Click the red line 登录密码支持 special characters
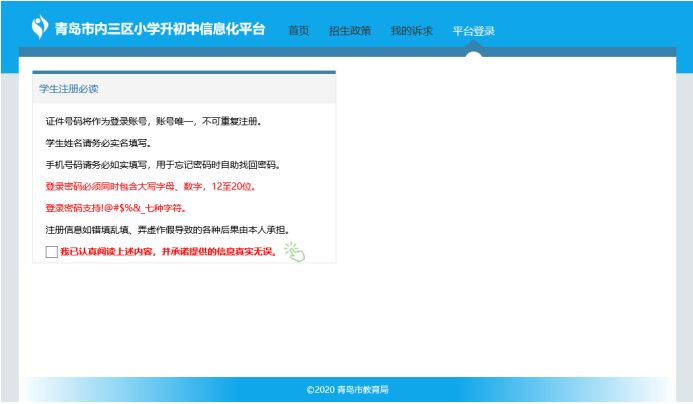 (115, 208)
